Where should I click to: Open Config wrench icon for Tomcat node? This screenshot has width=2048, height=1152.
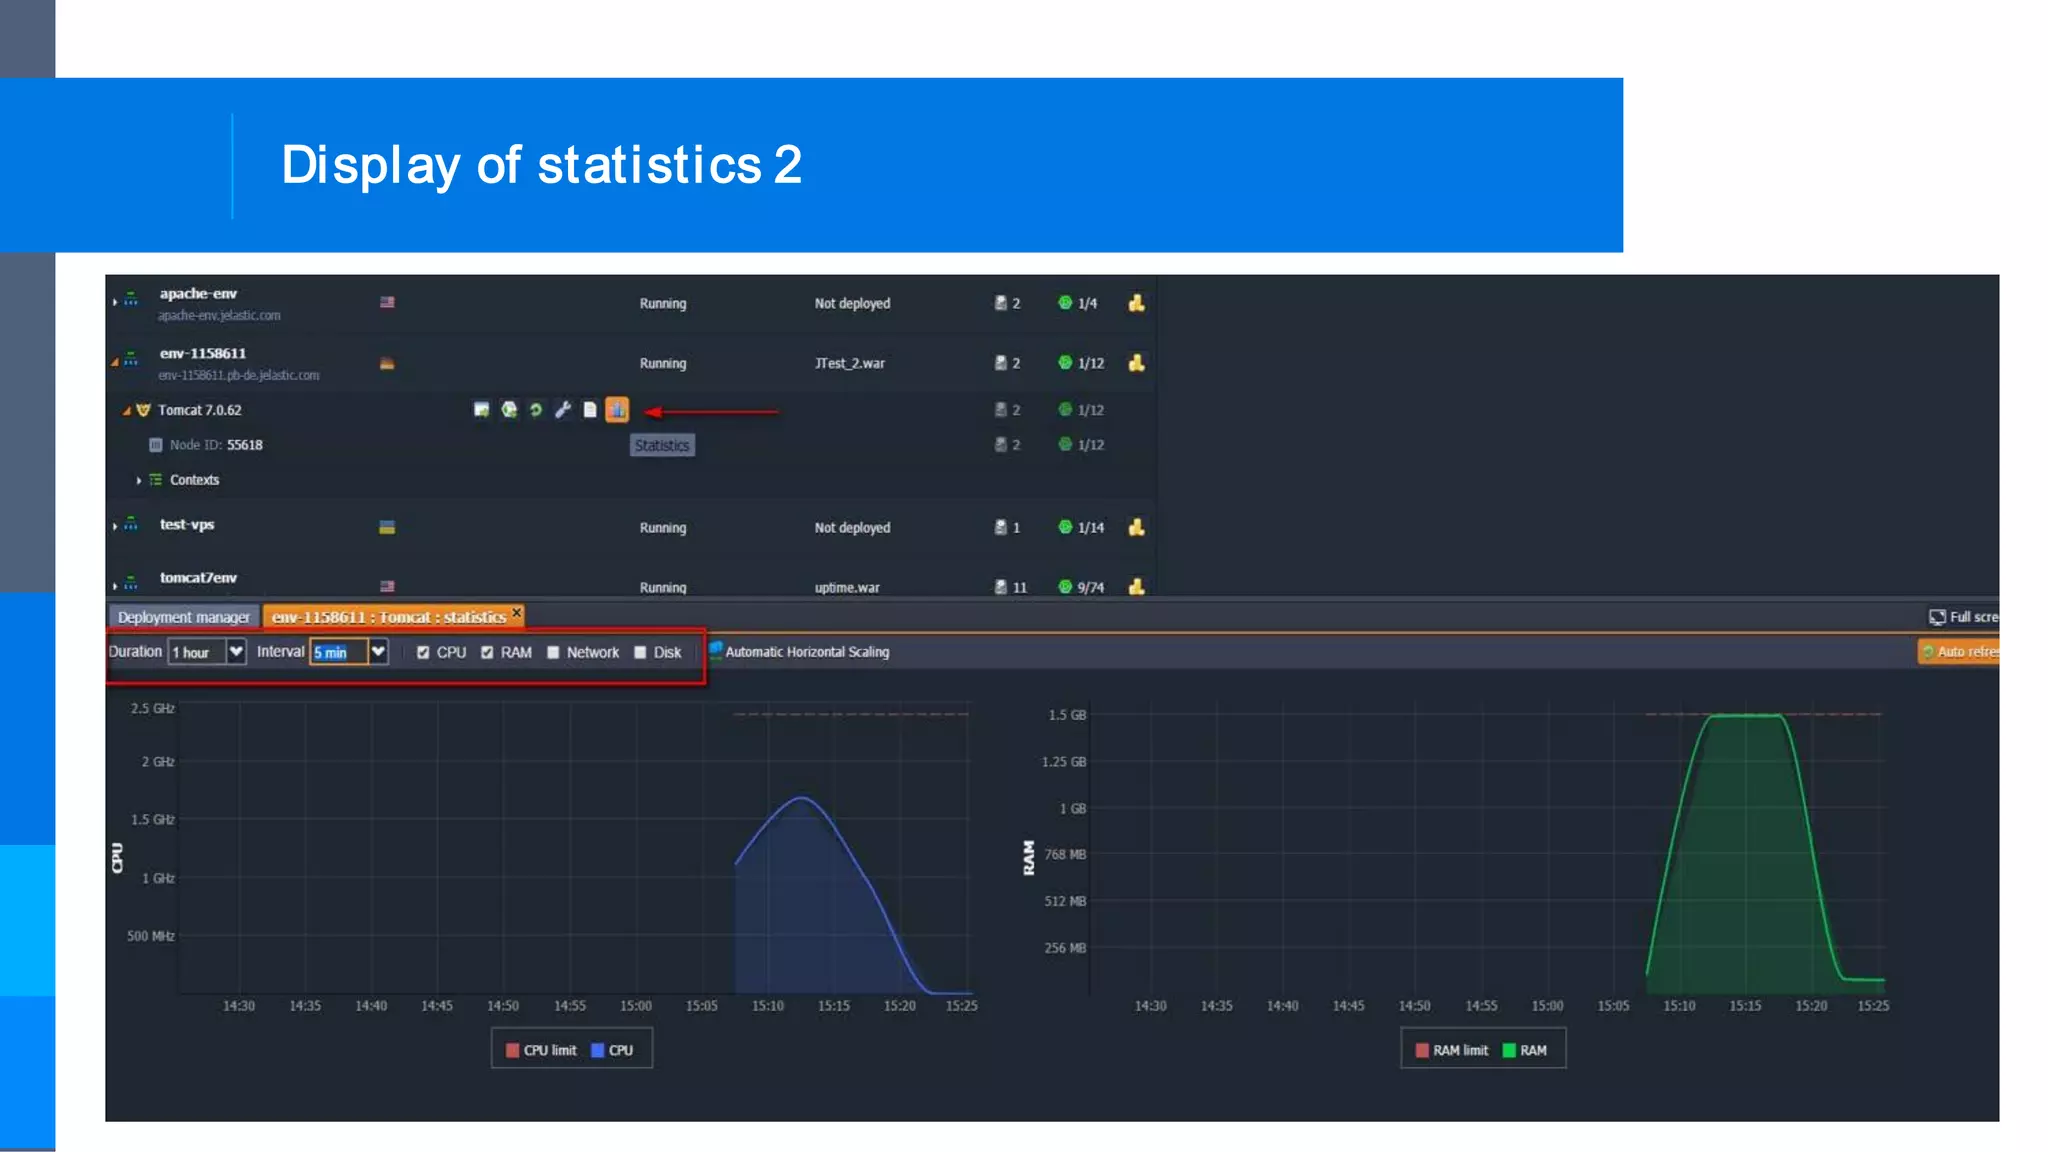(563, 409)
